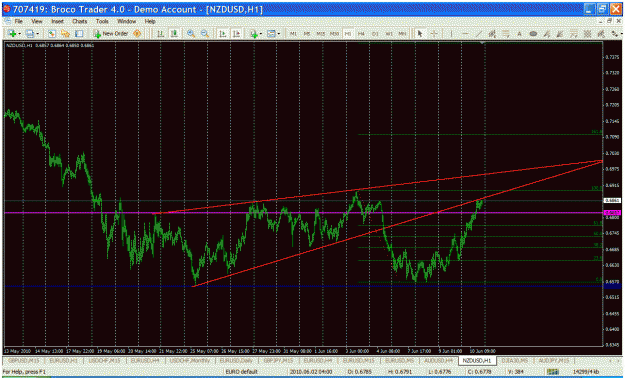The width and height of the screenshot is (625, 378).
Task: Switch to the EURUSD,H1 chart tab
Action: pyautogui.click(x=63, y=361)
